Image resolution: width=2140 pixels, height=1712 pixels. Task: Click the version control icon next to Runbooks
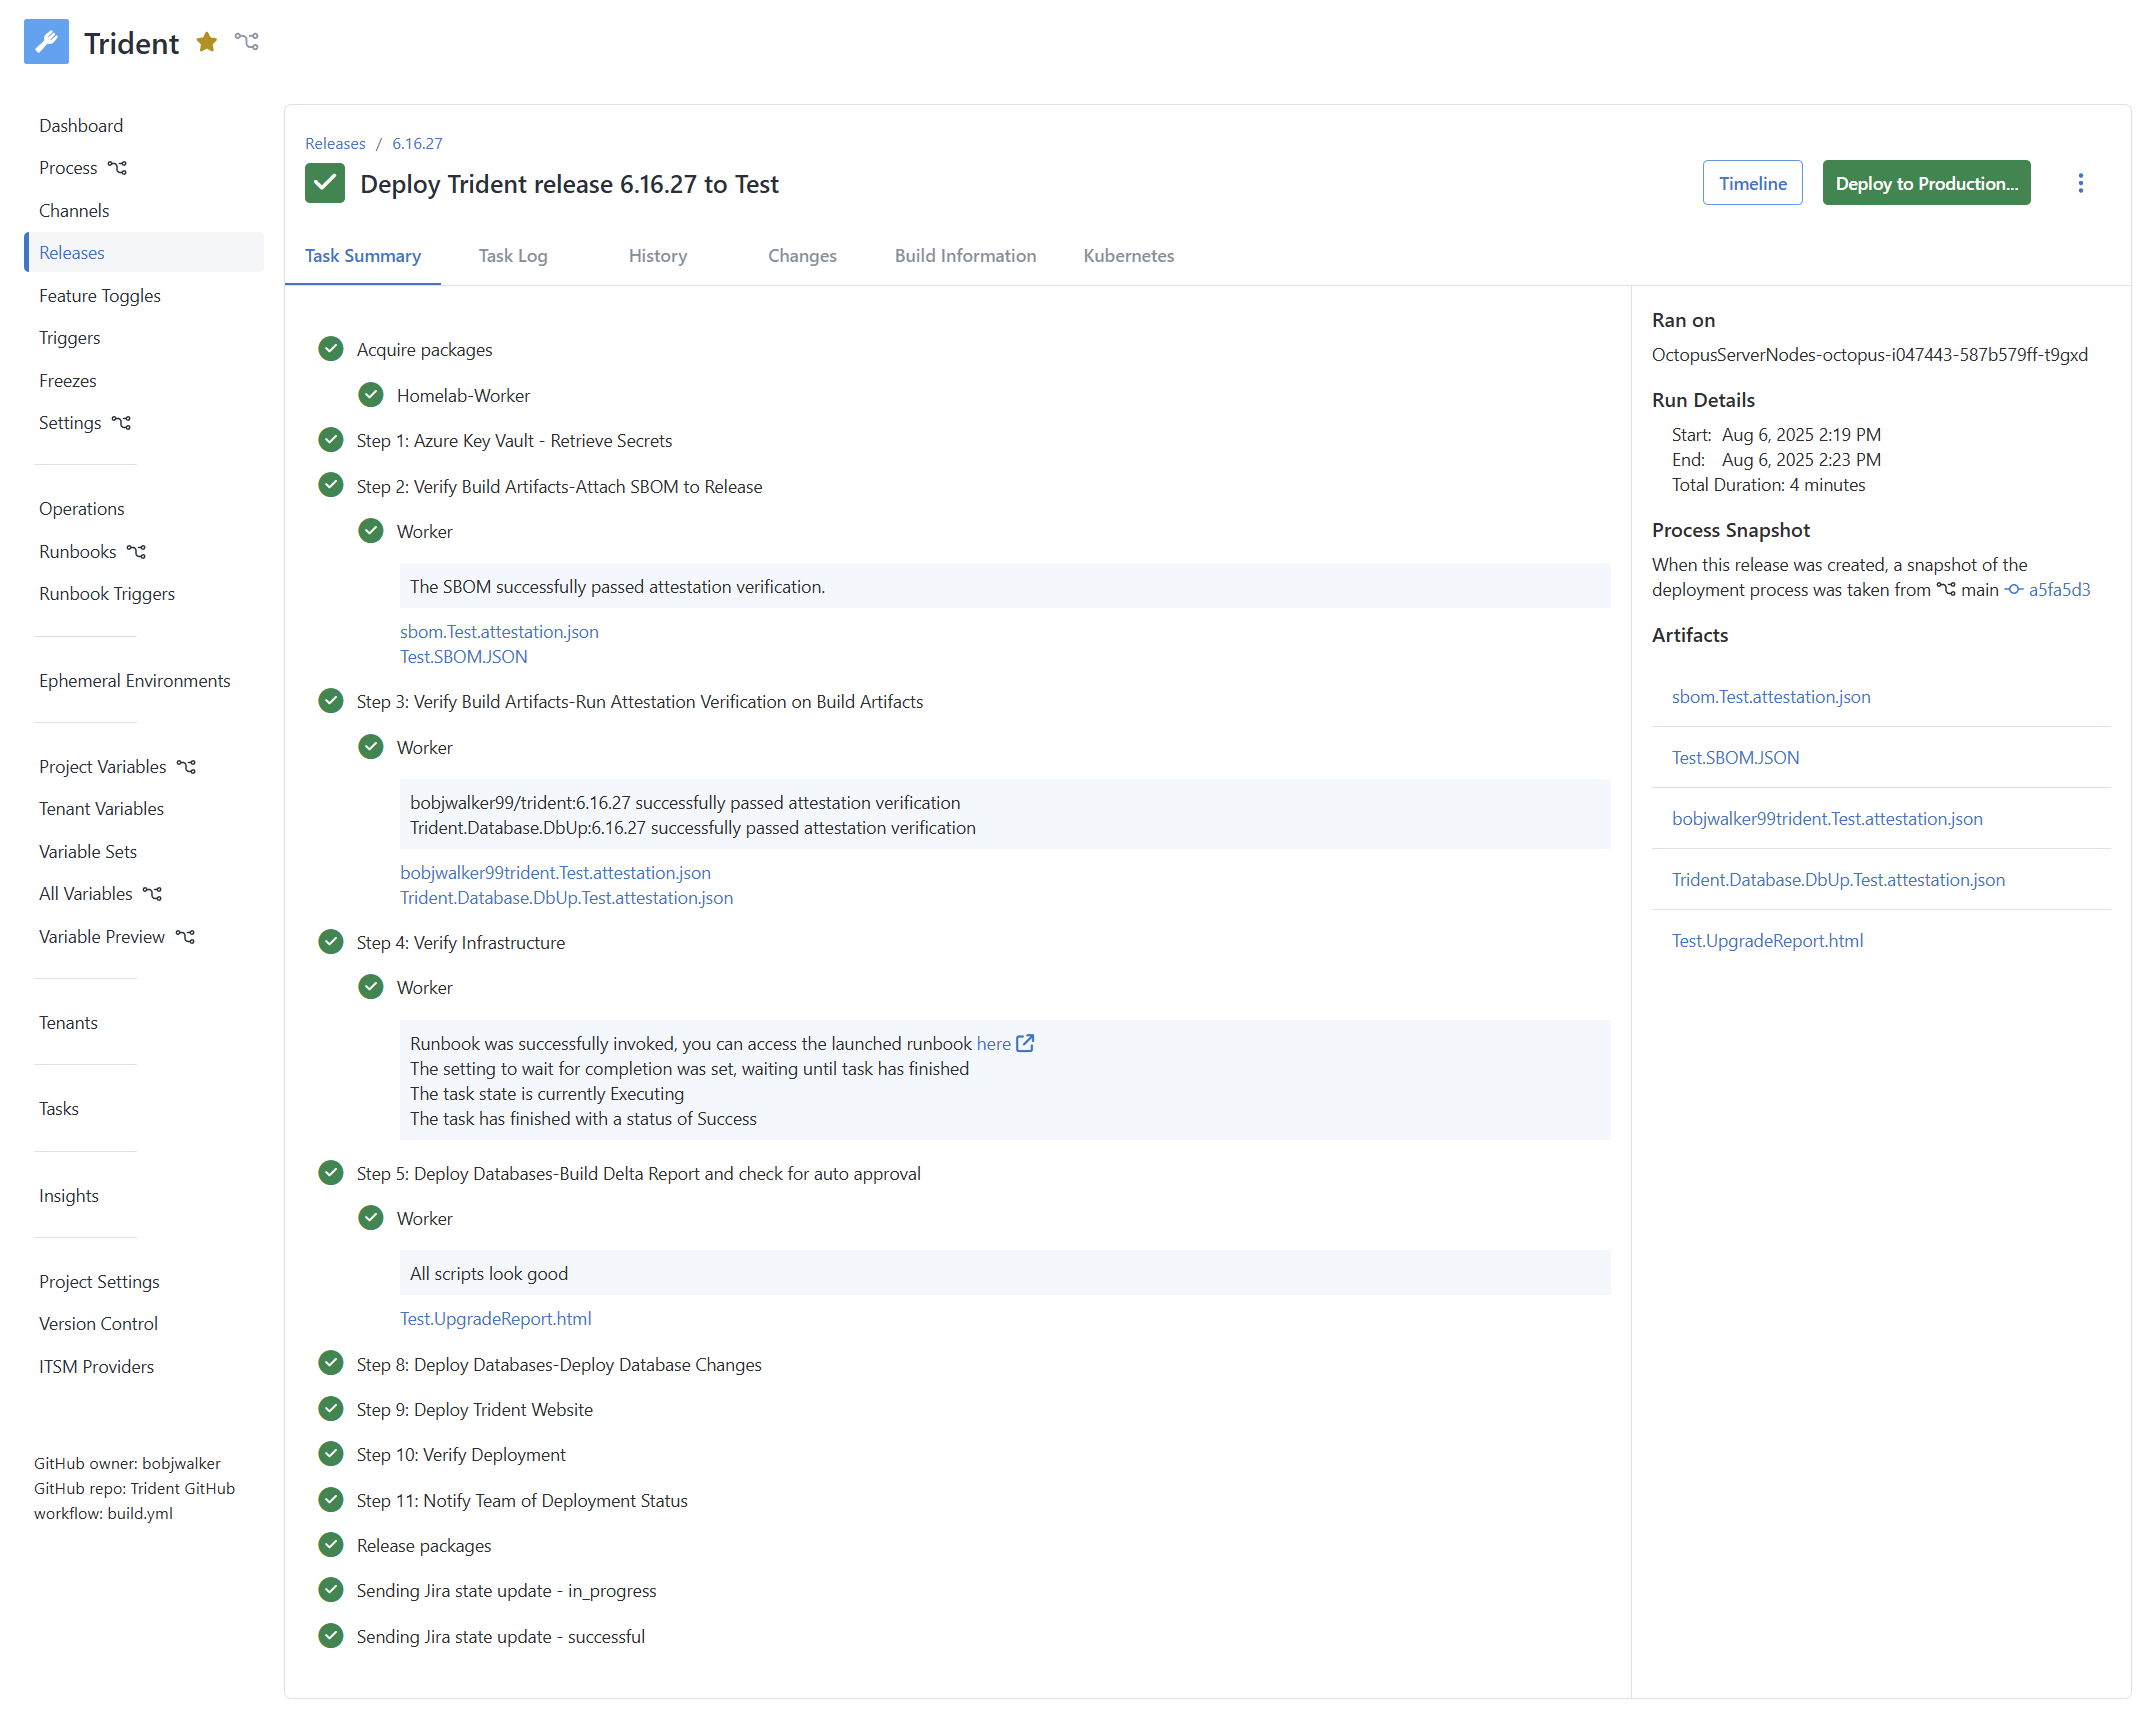pyautogui.click(x=137, y=551)
